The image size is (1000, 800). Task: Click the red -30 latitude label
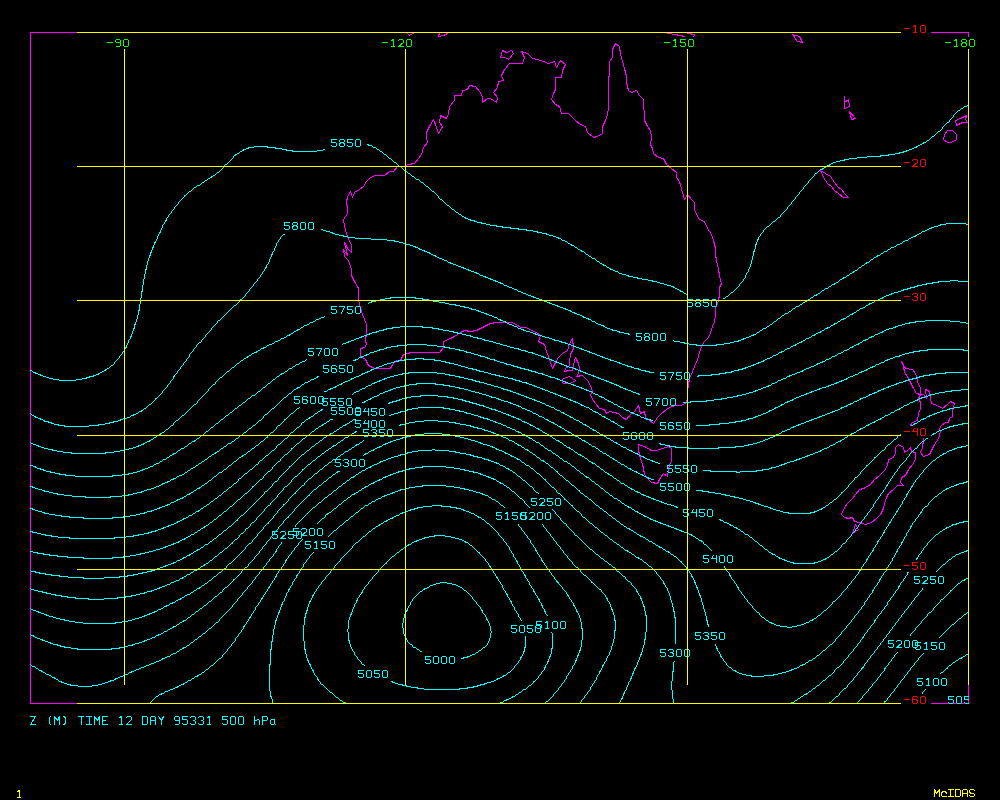point(914,298)
